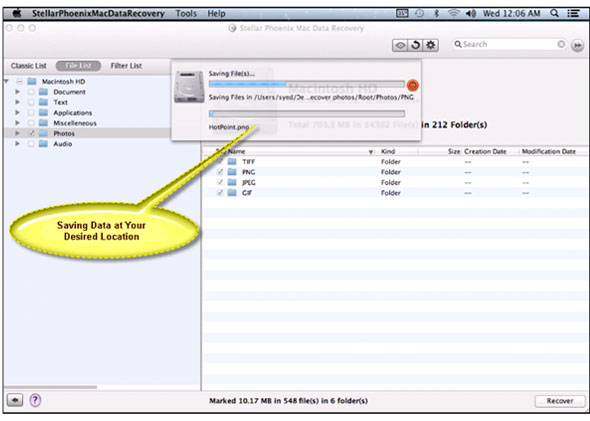Open the Help menu
This screenshot has height=421, width=590.
click(x=217, y=14)
